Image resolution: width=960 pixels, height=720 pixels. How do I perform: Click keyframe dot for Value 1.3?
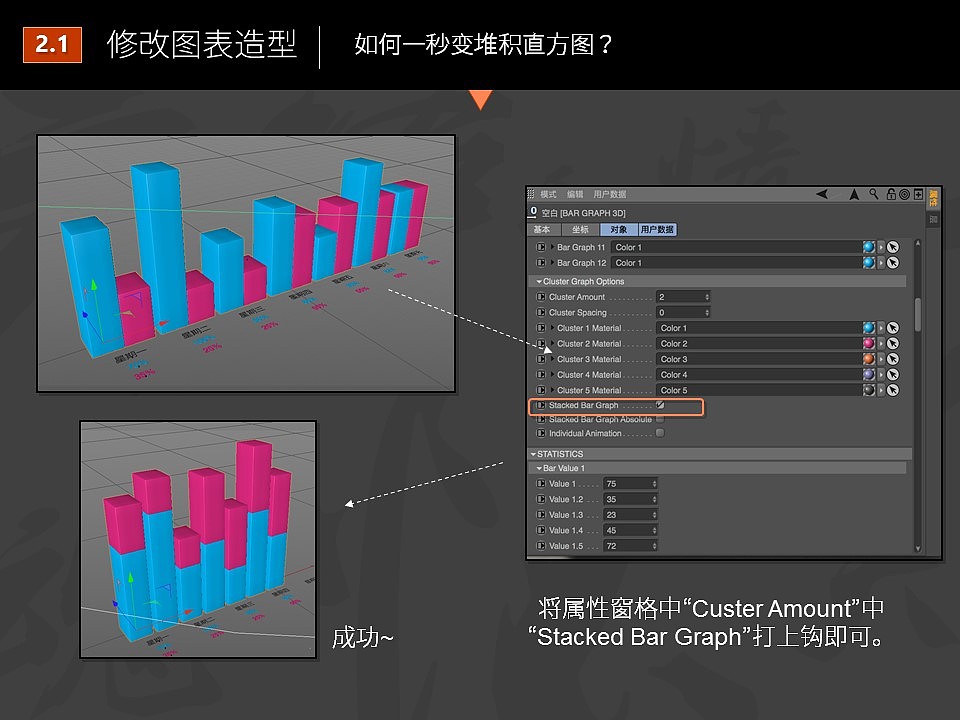(541, 515)
